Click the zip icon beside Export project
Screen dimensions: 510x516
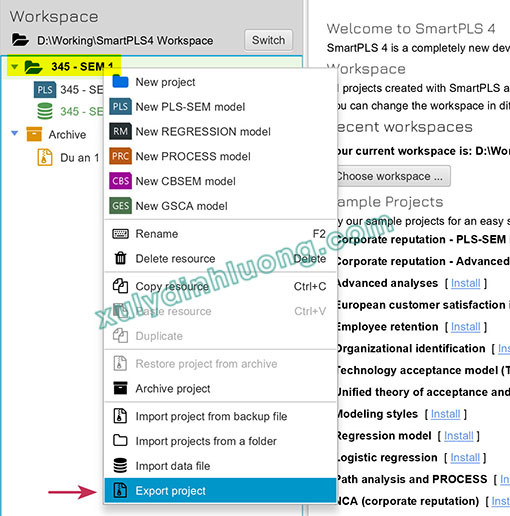[120, 490]
